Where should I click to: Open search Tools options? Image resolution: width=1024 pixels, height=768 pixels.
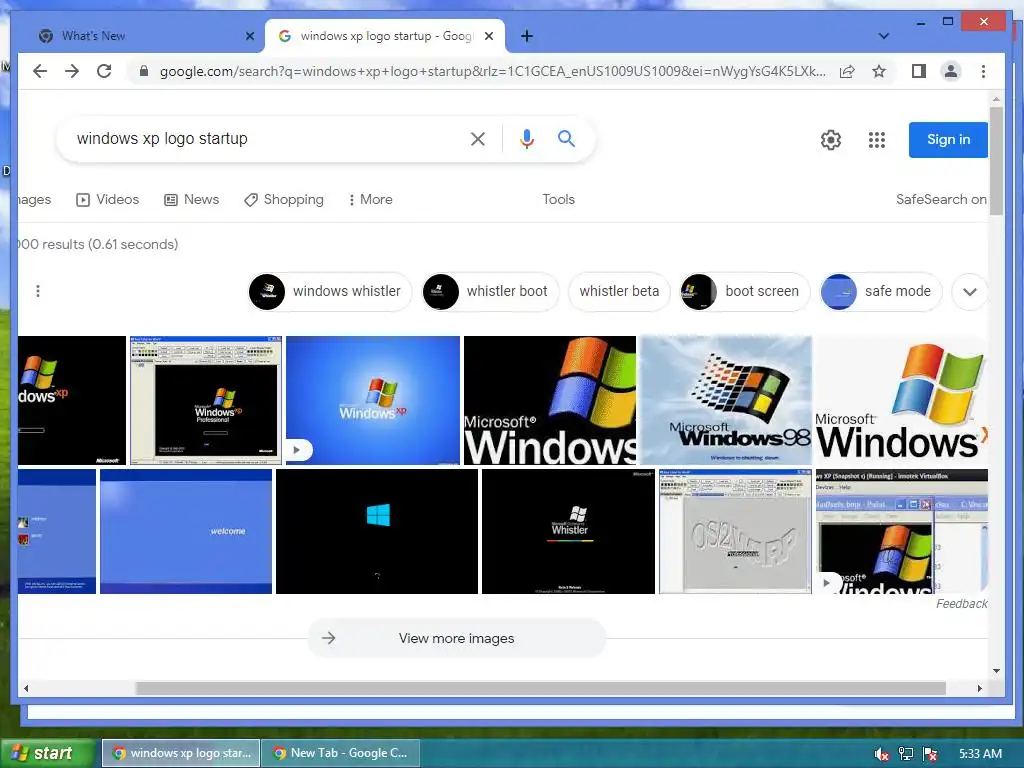pos(558,199)
